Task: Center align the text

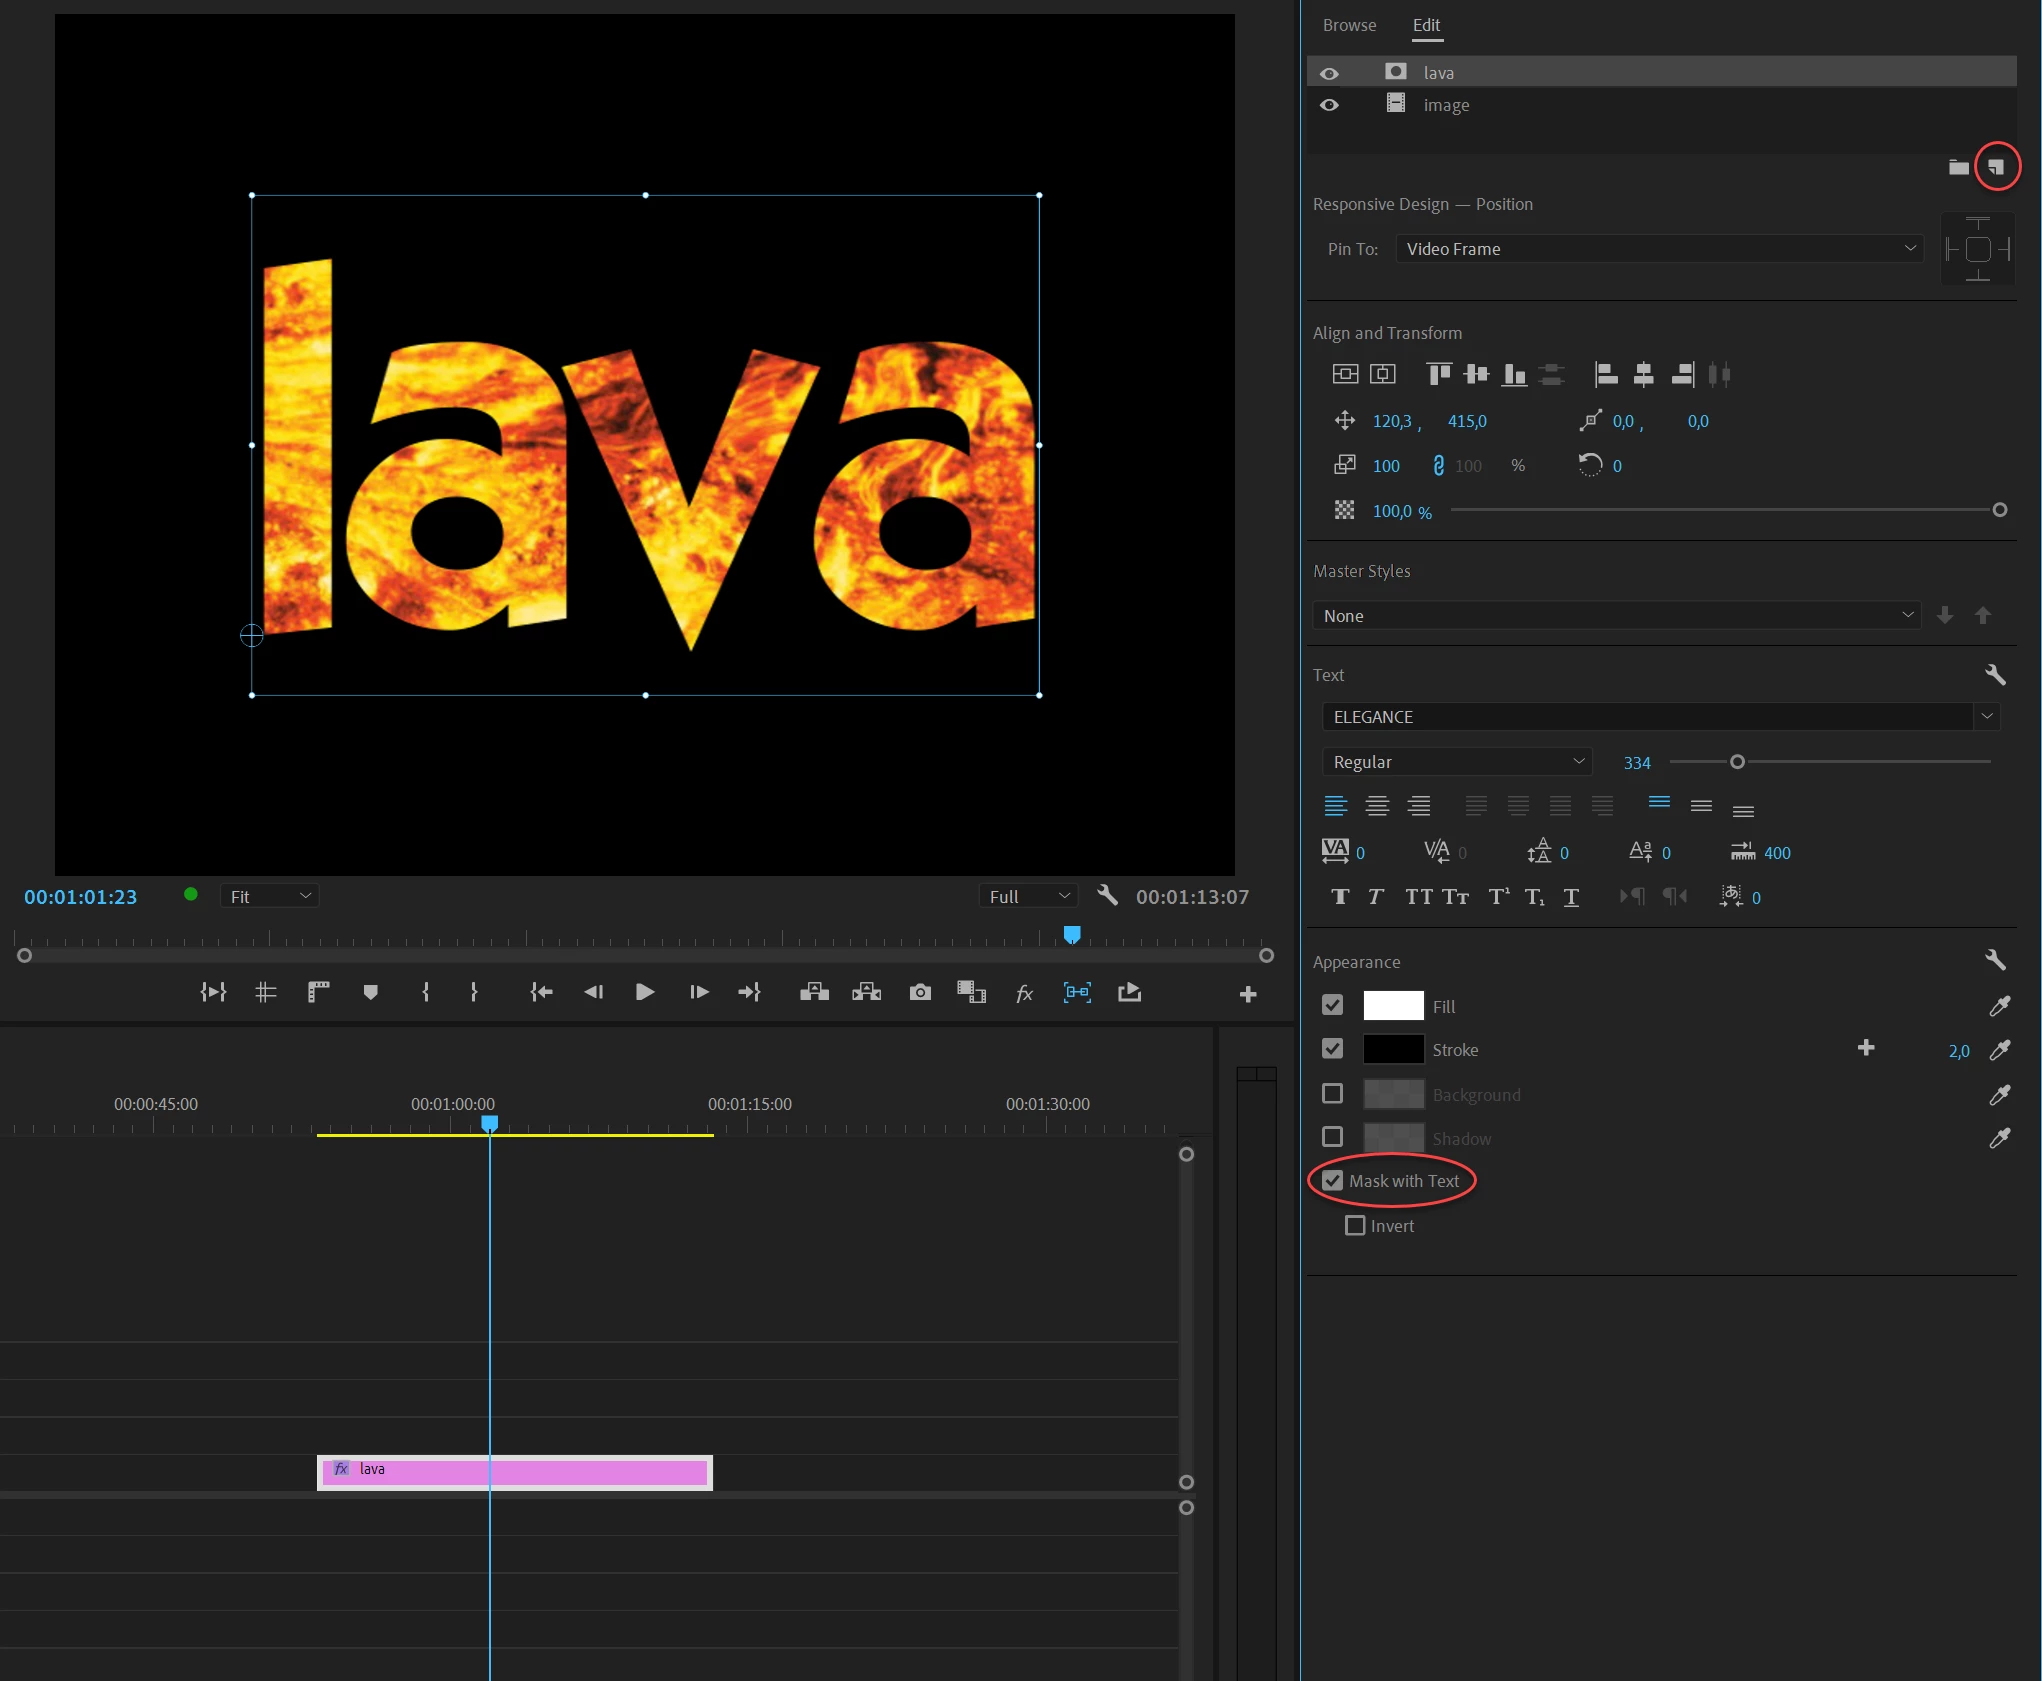Action: click(x=1377, y=806)
